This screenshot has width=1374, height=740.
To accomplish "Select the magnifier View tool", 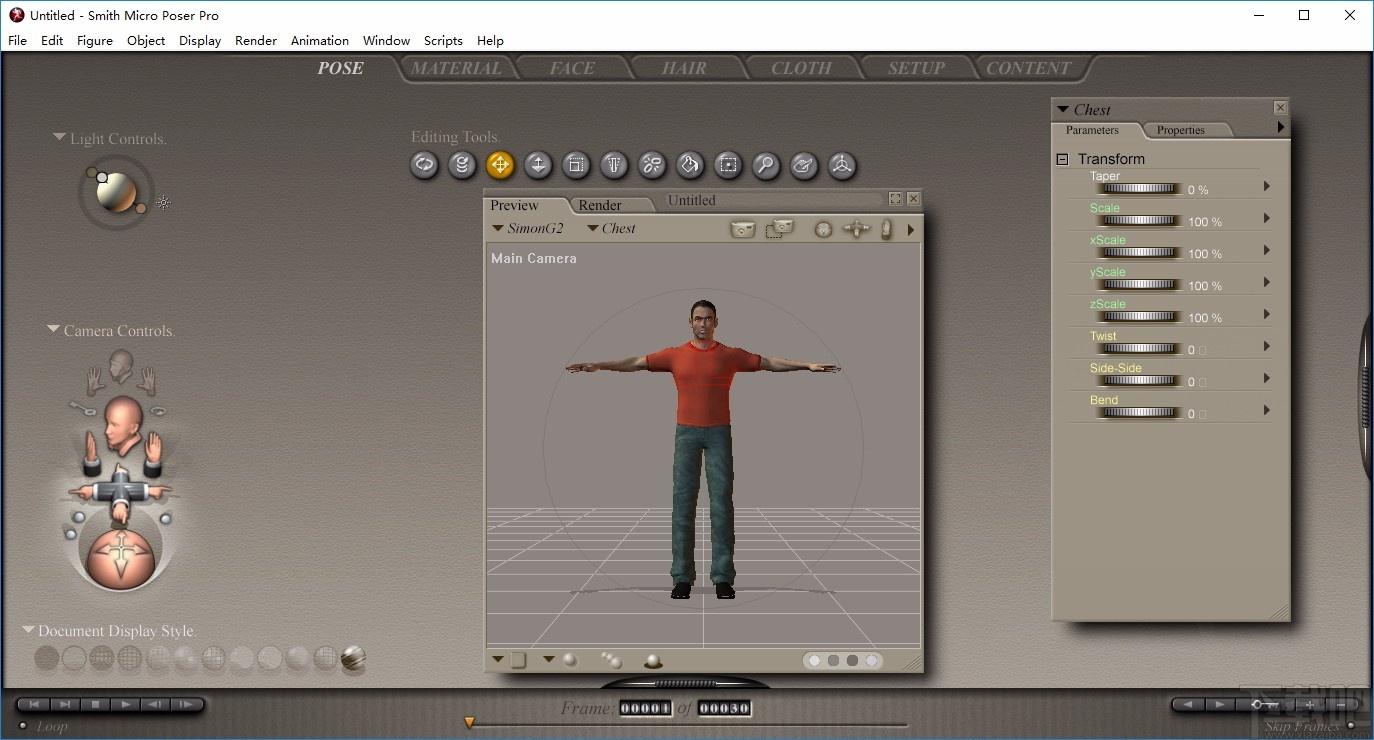I will tap(766, 165).
